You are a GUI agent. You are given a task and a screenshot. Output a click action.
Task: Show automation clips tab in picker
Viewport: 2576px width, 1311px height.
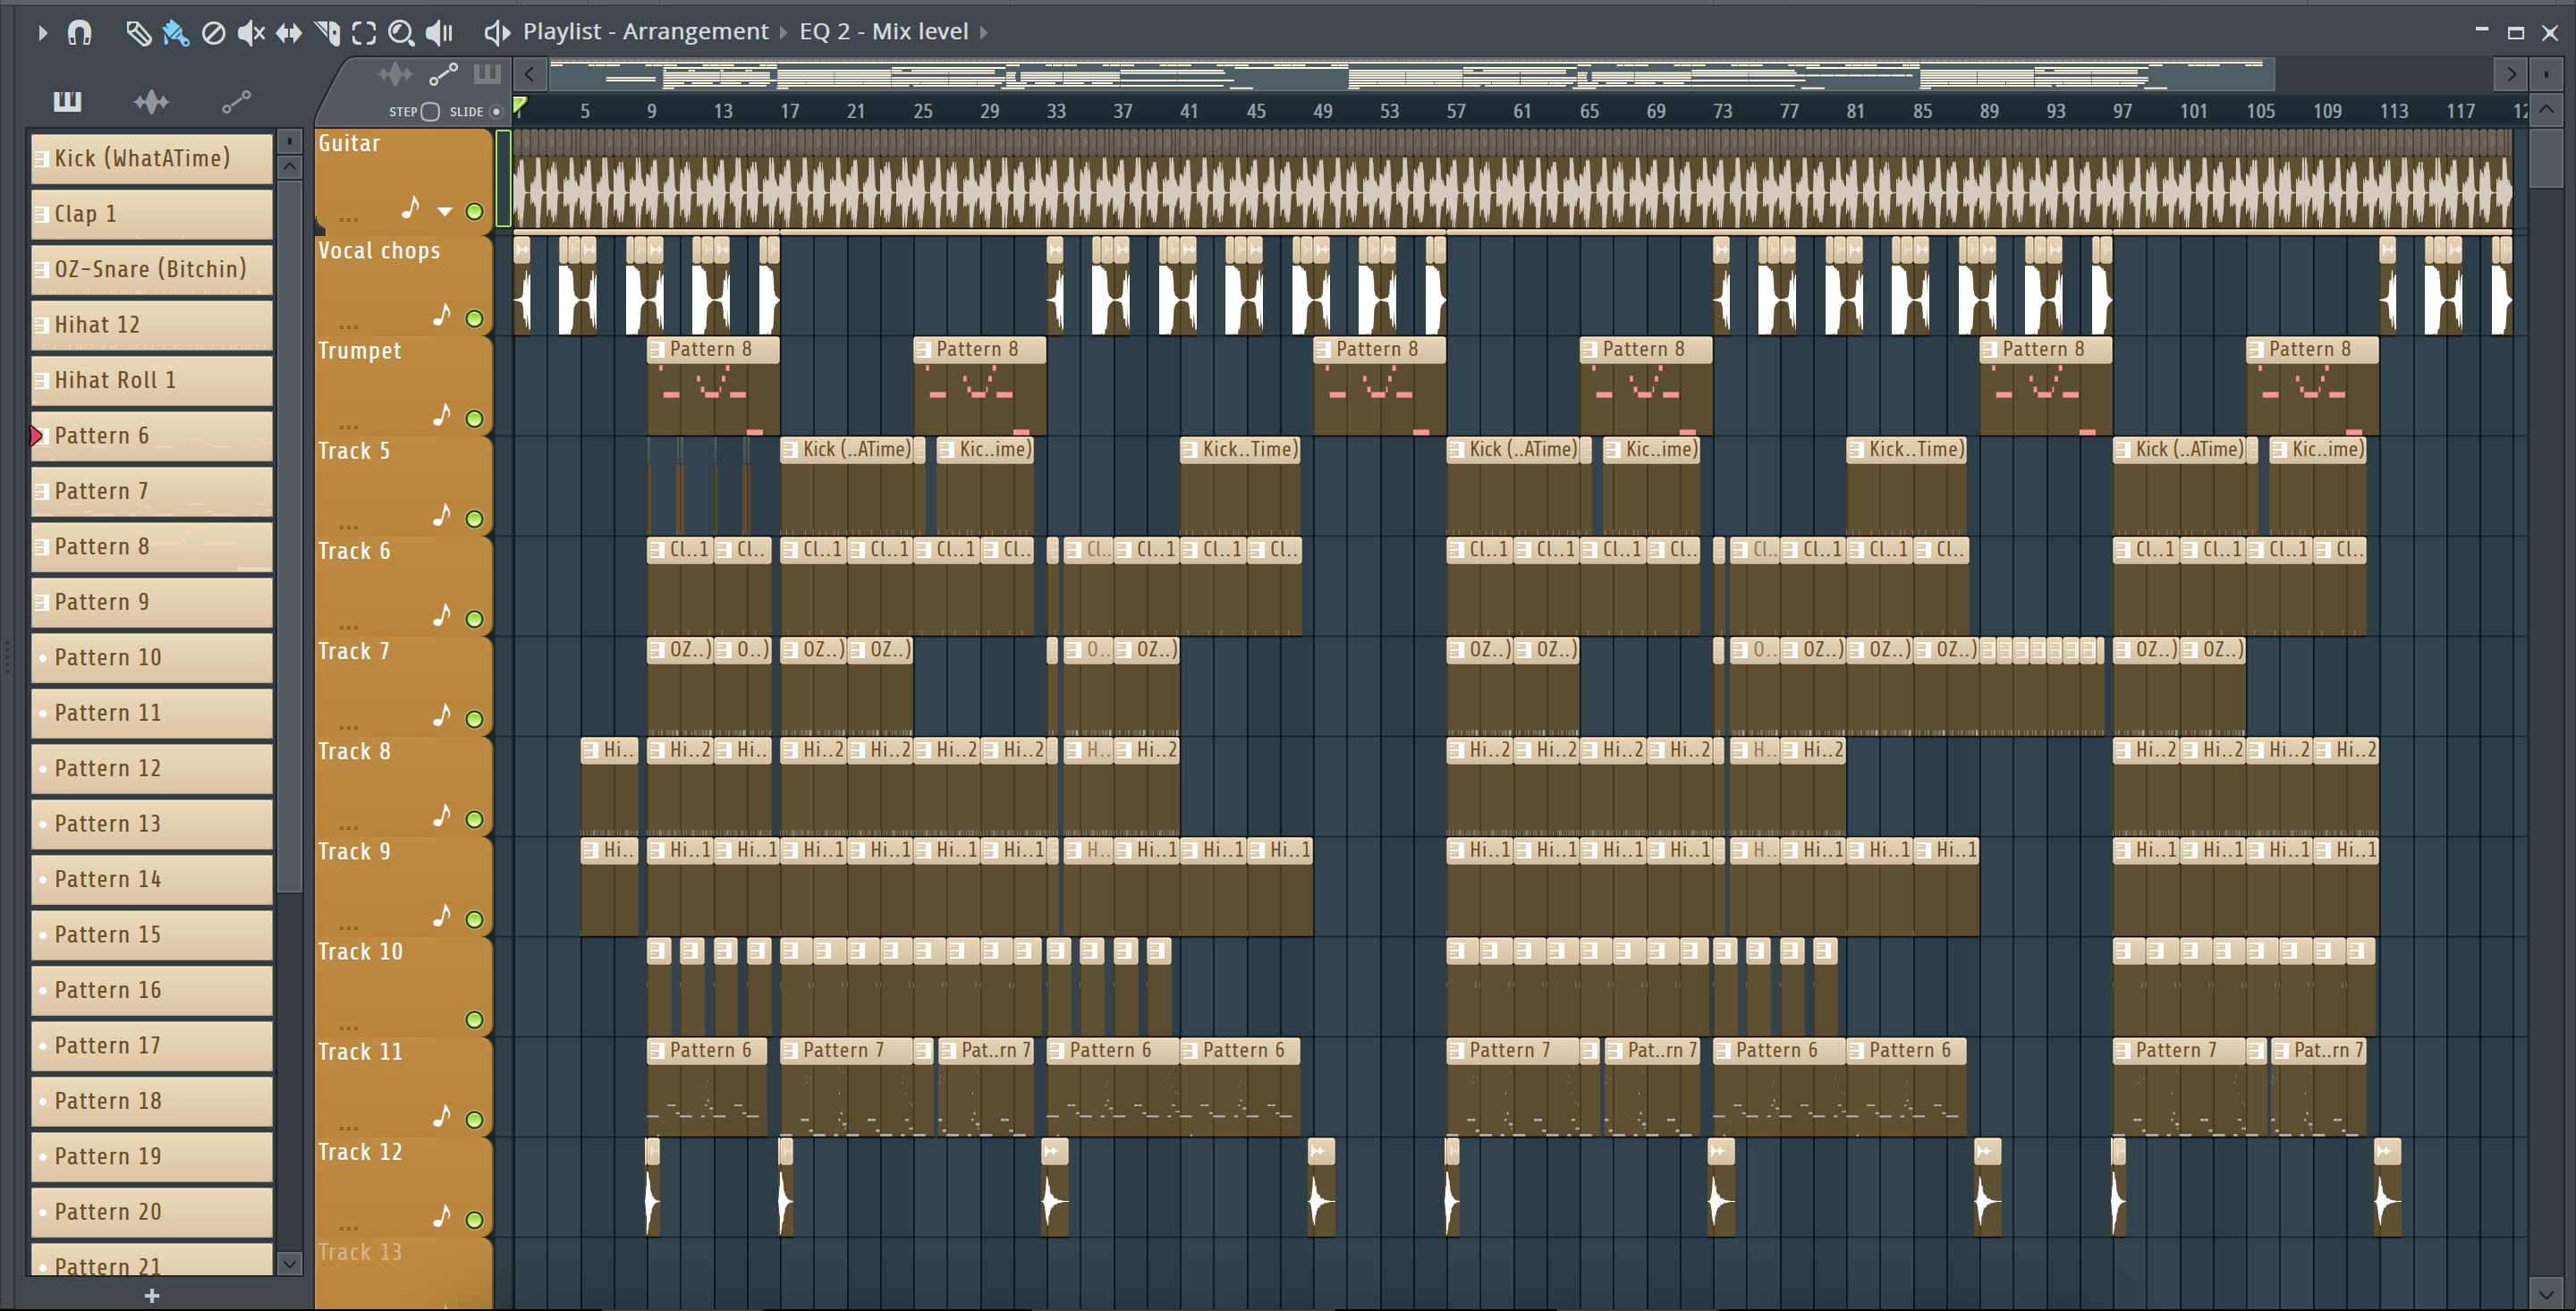tap(236, 102)
